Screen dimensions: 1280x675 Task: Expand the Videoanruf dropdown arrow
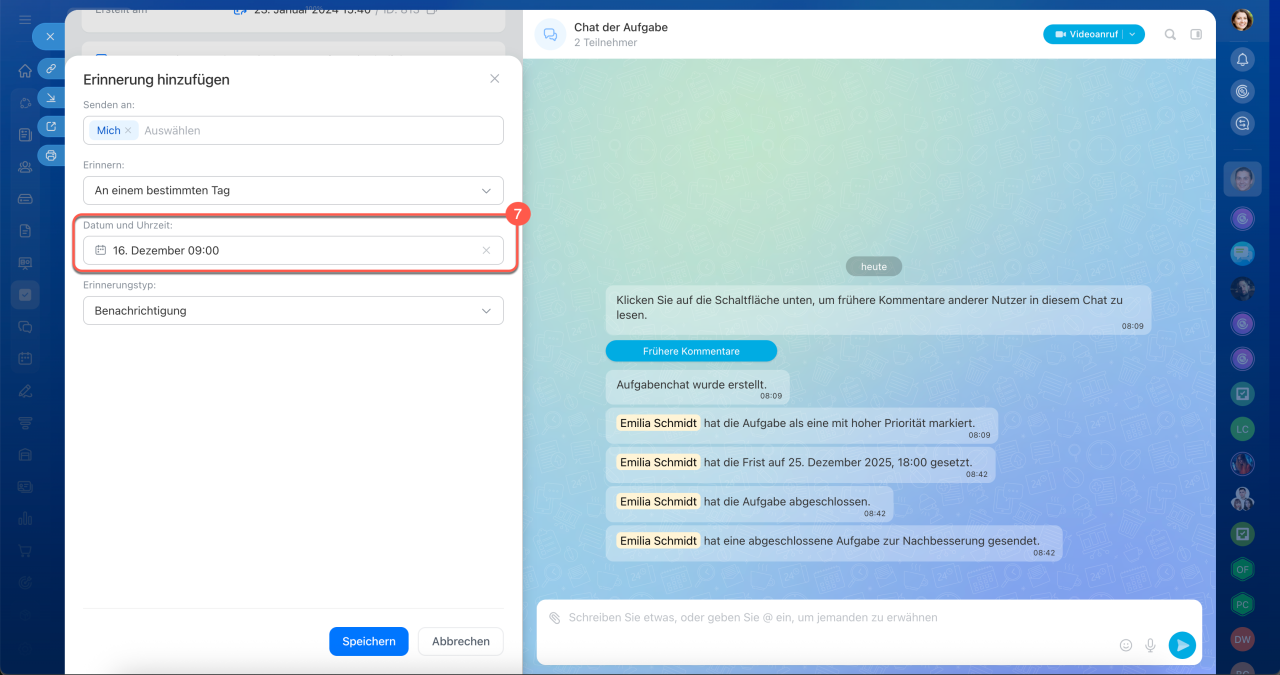click(1133, 34)
